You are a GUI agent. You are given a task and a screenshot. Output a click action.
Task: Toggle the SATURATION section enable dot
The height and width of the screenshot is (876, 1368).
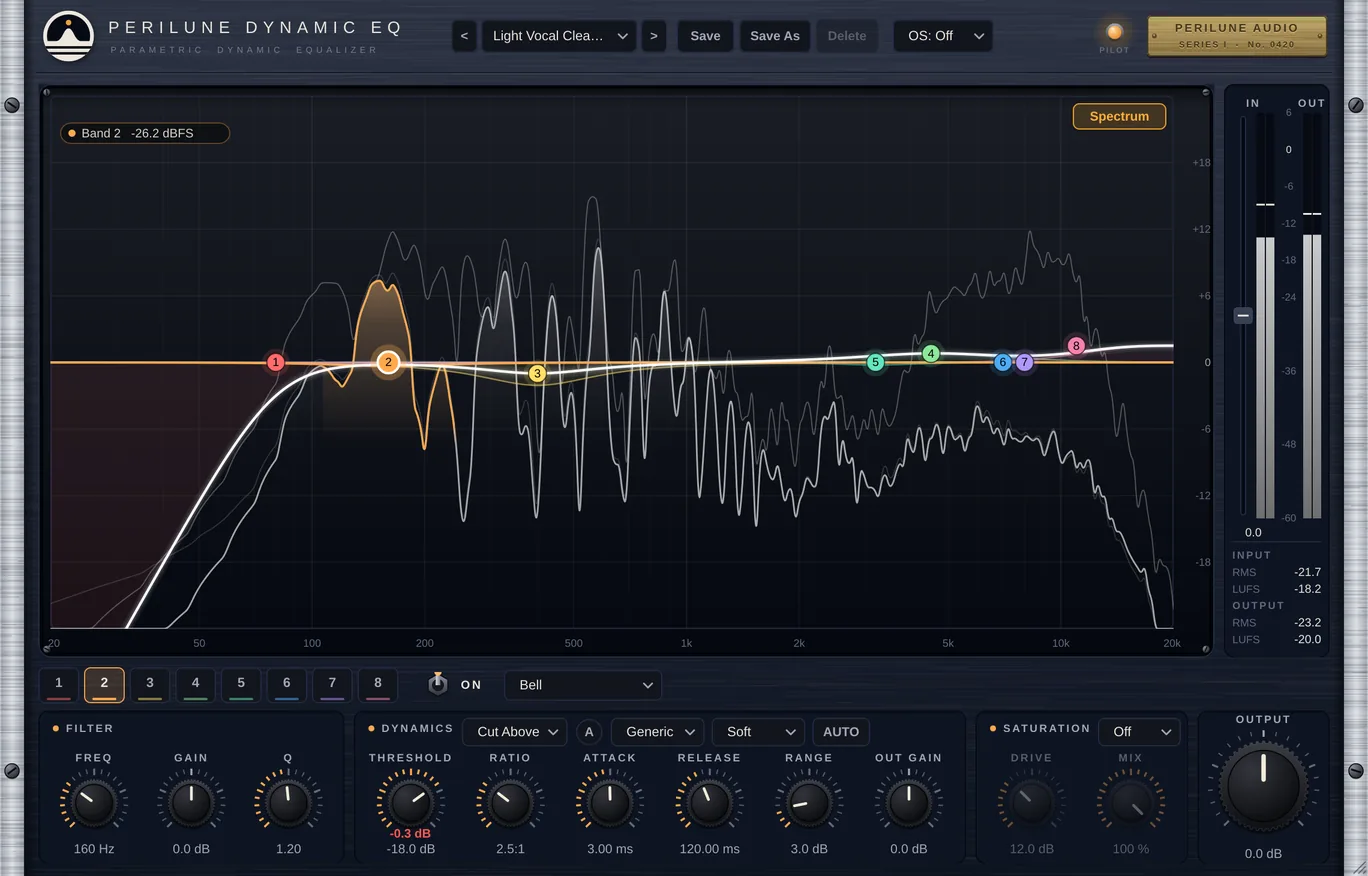pos(994,728)
